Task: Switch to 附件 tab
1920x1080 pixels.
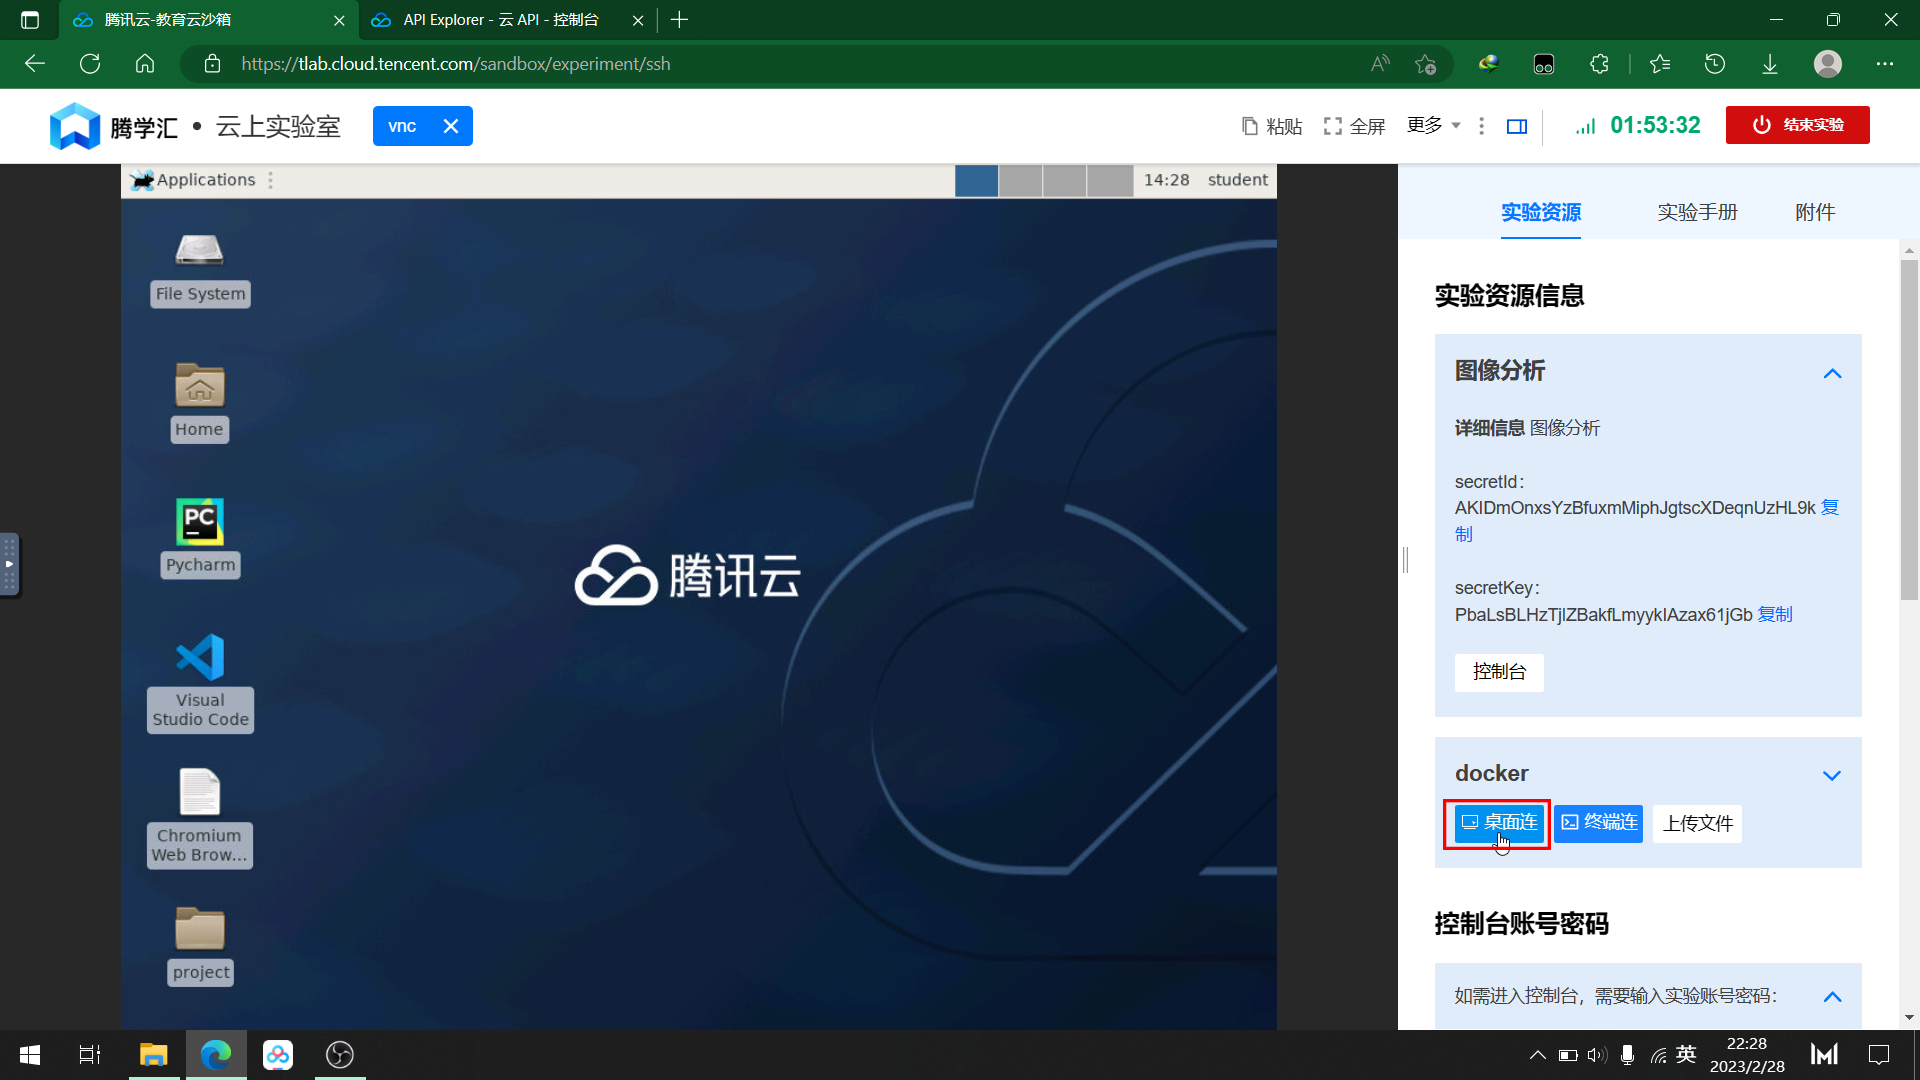Action: (1815, 212)
